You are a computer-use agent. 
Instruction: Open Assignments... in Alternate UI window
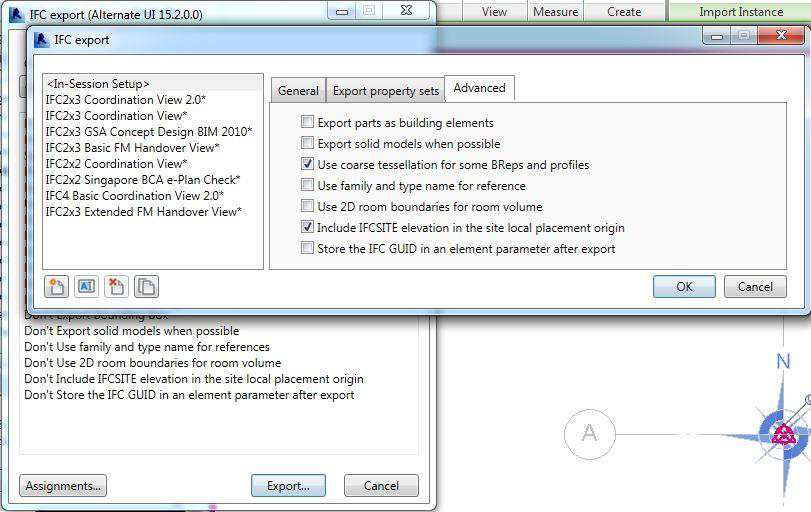pyautogui.click(x=63, y=486)
